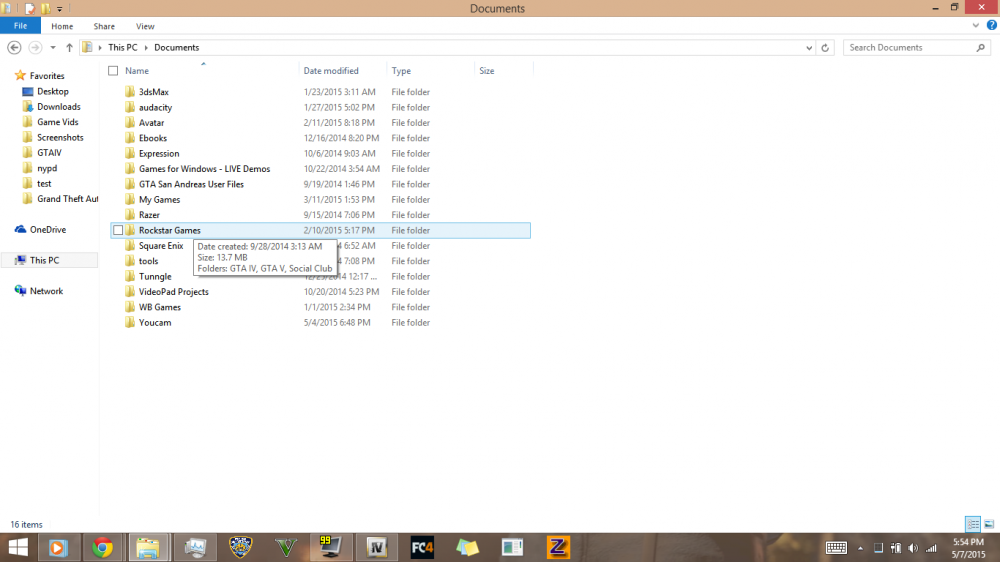1000x562 pixels.
Task: Show hidden system tray icons arrow
Action: coord(860,548)
